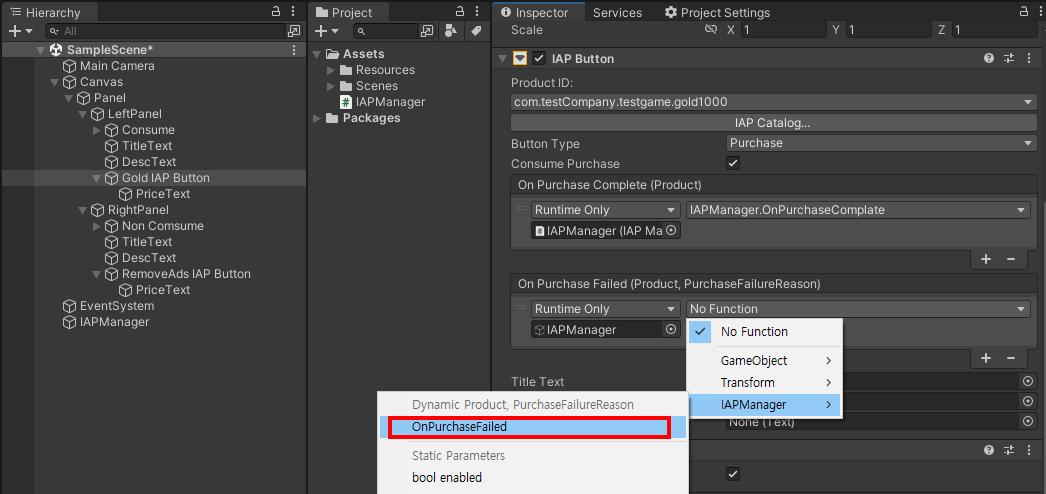This screenshot has height=494, width=1046.
Task: Open IAP Button component help icon
Action: click(x=989, y=59)
